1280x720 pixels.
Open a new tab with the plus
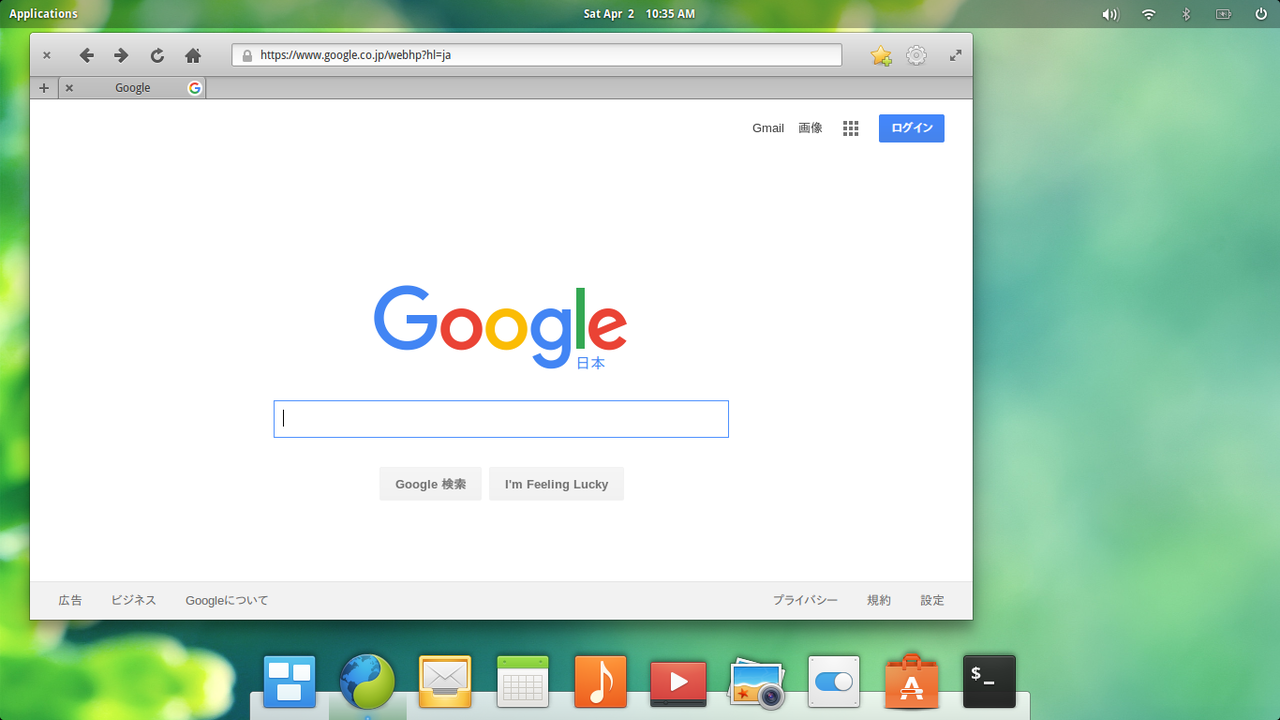44,88
